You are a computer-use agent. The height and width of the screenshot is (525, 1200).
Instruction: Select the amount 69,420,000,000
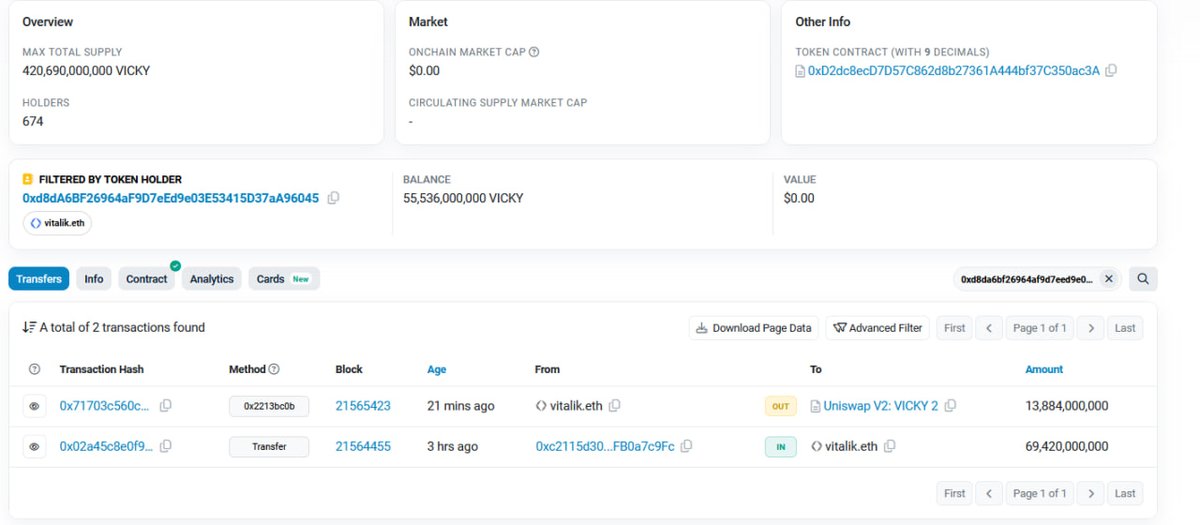[x=1067, y=446]
